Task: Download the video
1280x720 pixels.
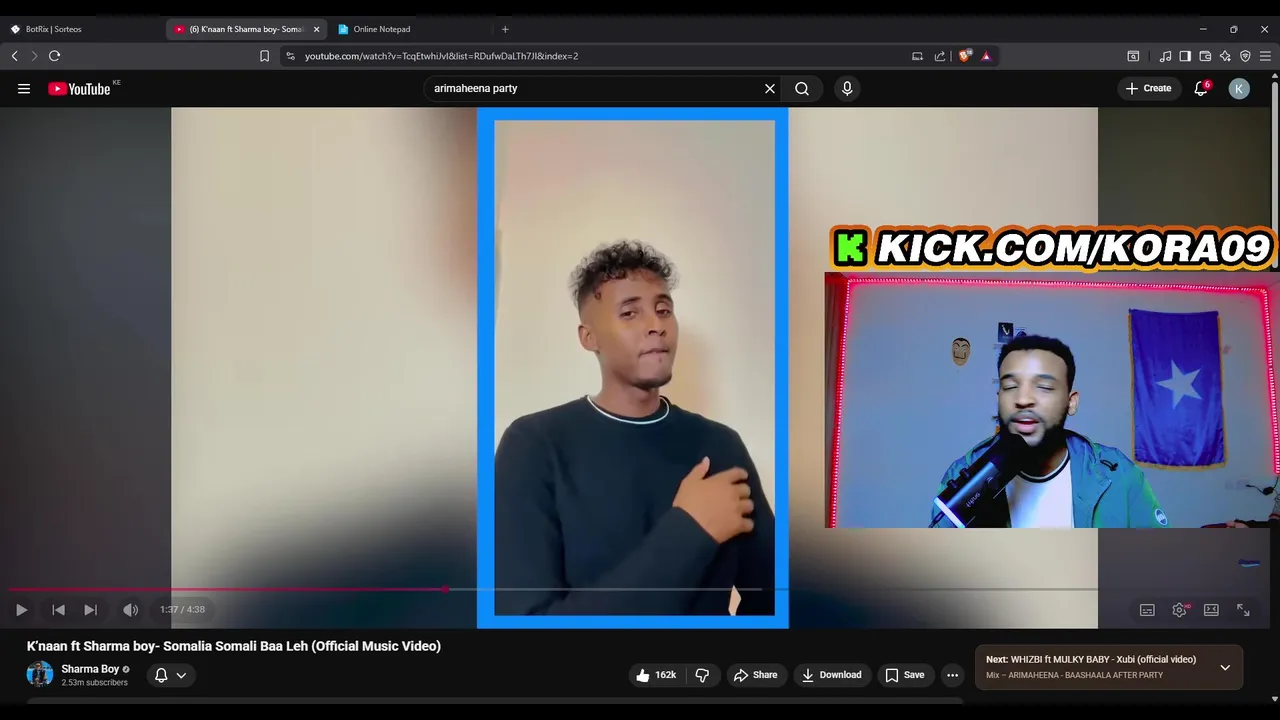Action: click(x=832, y=675)
